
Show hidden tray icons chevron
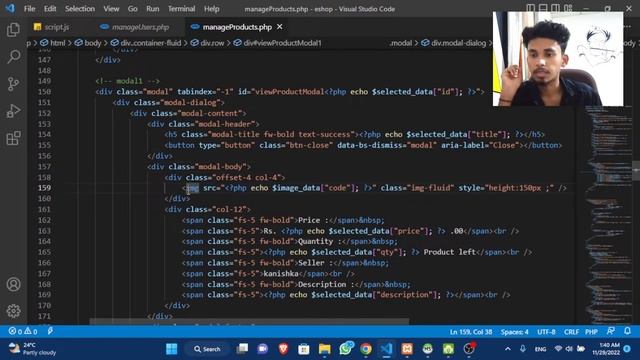click(x=508, y=349)
